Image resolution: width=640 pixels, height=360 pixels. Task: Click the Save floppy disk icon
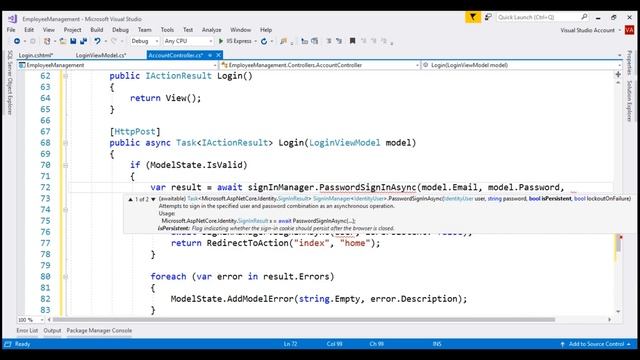click(73, 41)
